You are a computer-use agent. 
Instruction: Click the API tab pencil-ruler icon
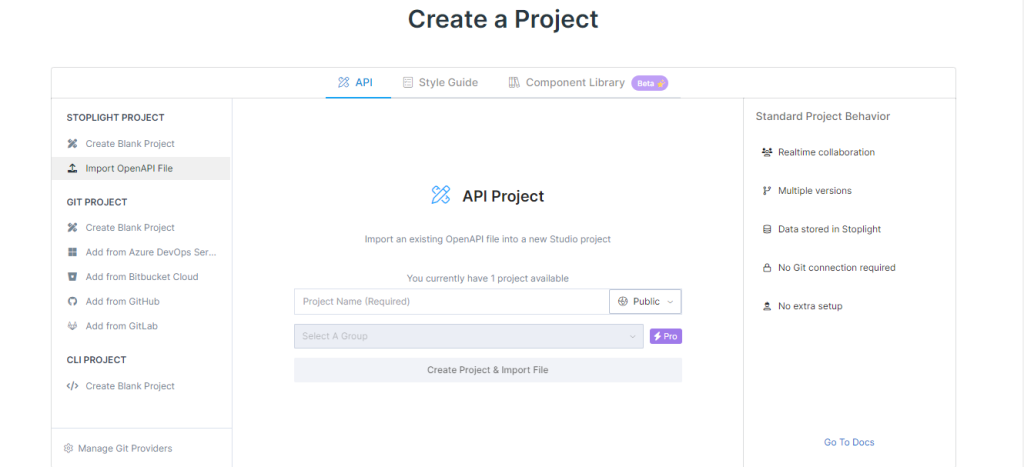point(344,82)
